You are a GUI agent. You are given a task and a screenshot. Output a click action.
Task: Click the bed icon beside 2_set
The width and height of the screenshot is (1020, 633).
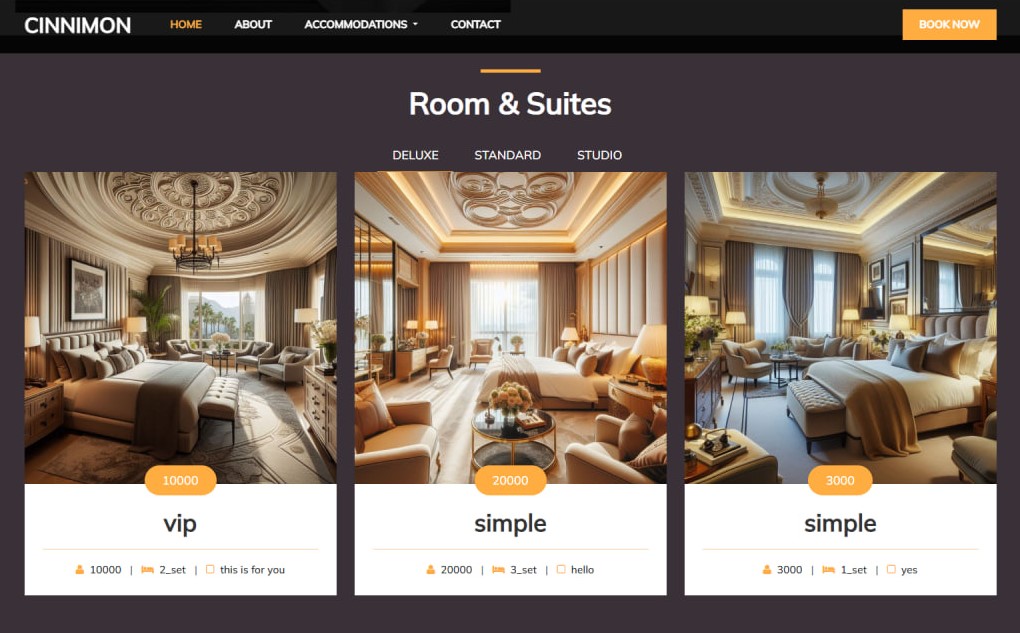148,569
